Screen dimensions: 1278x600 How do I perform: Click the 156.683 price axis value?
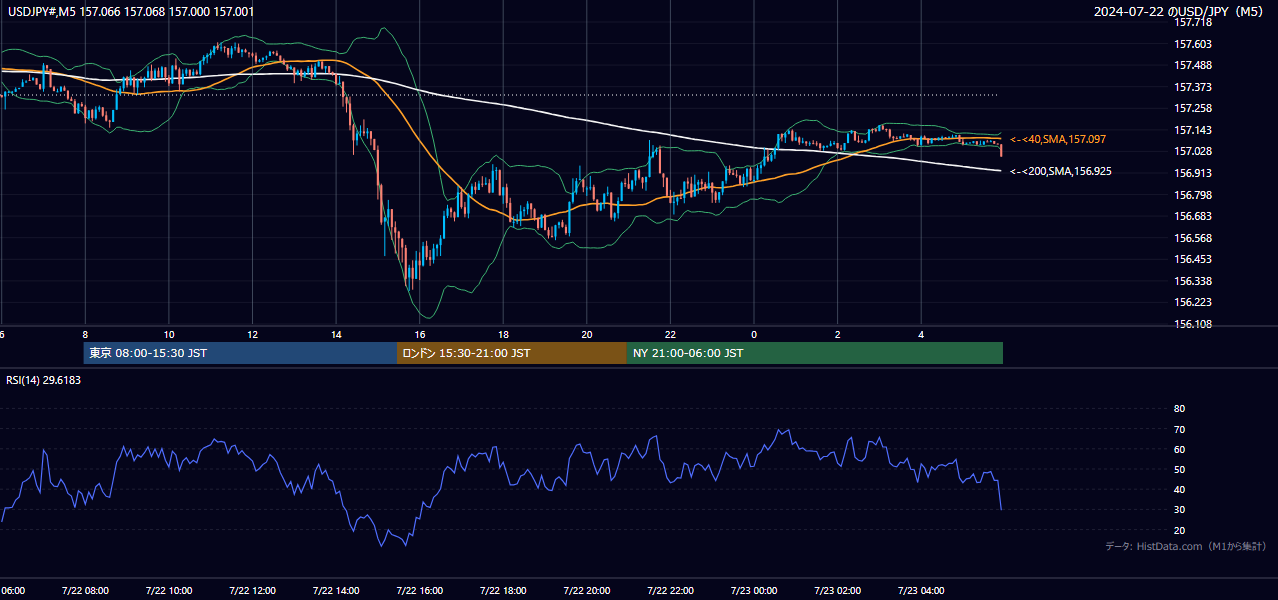(1192, 216)
